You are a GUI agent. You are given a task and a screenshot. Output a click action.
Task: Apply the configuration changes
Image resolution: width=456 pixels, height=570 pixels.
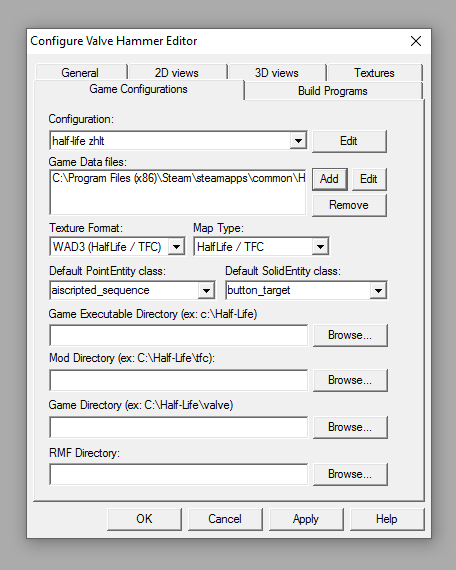(x=306, y=519)
